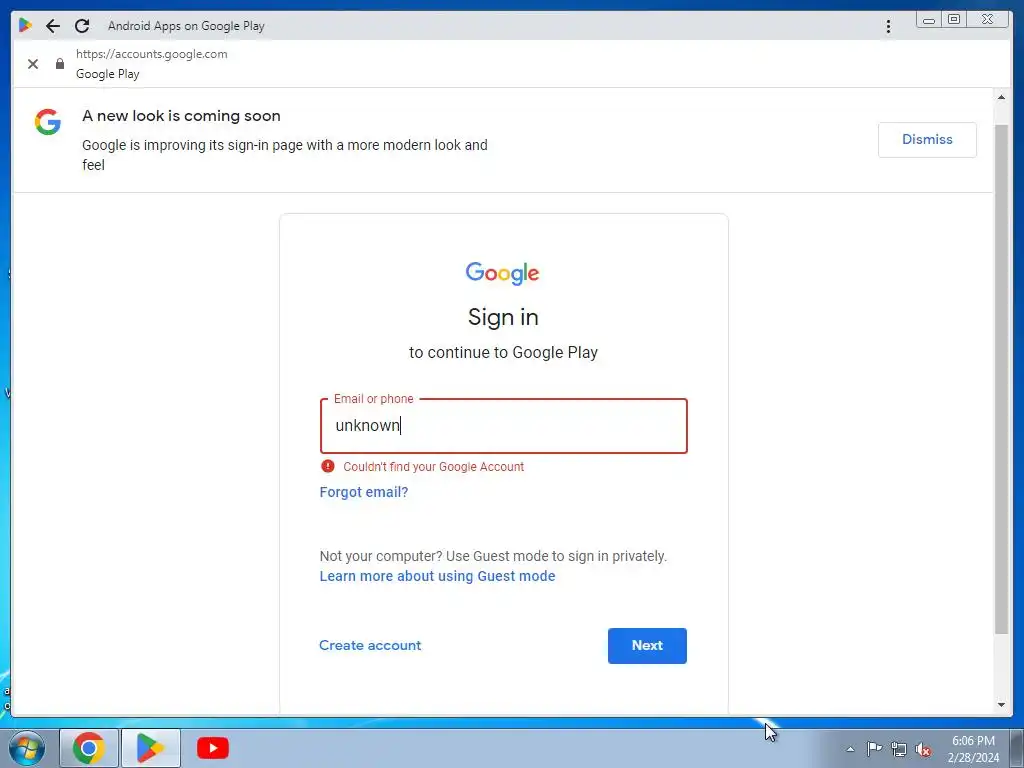1024x768 pixels.
Task: Show hidden system tray icons
Action: pos(850,749)
